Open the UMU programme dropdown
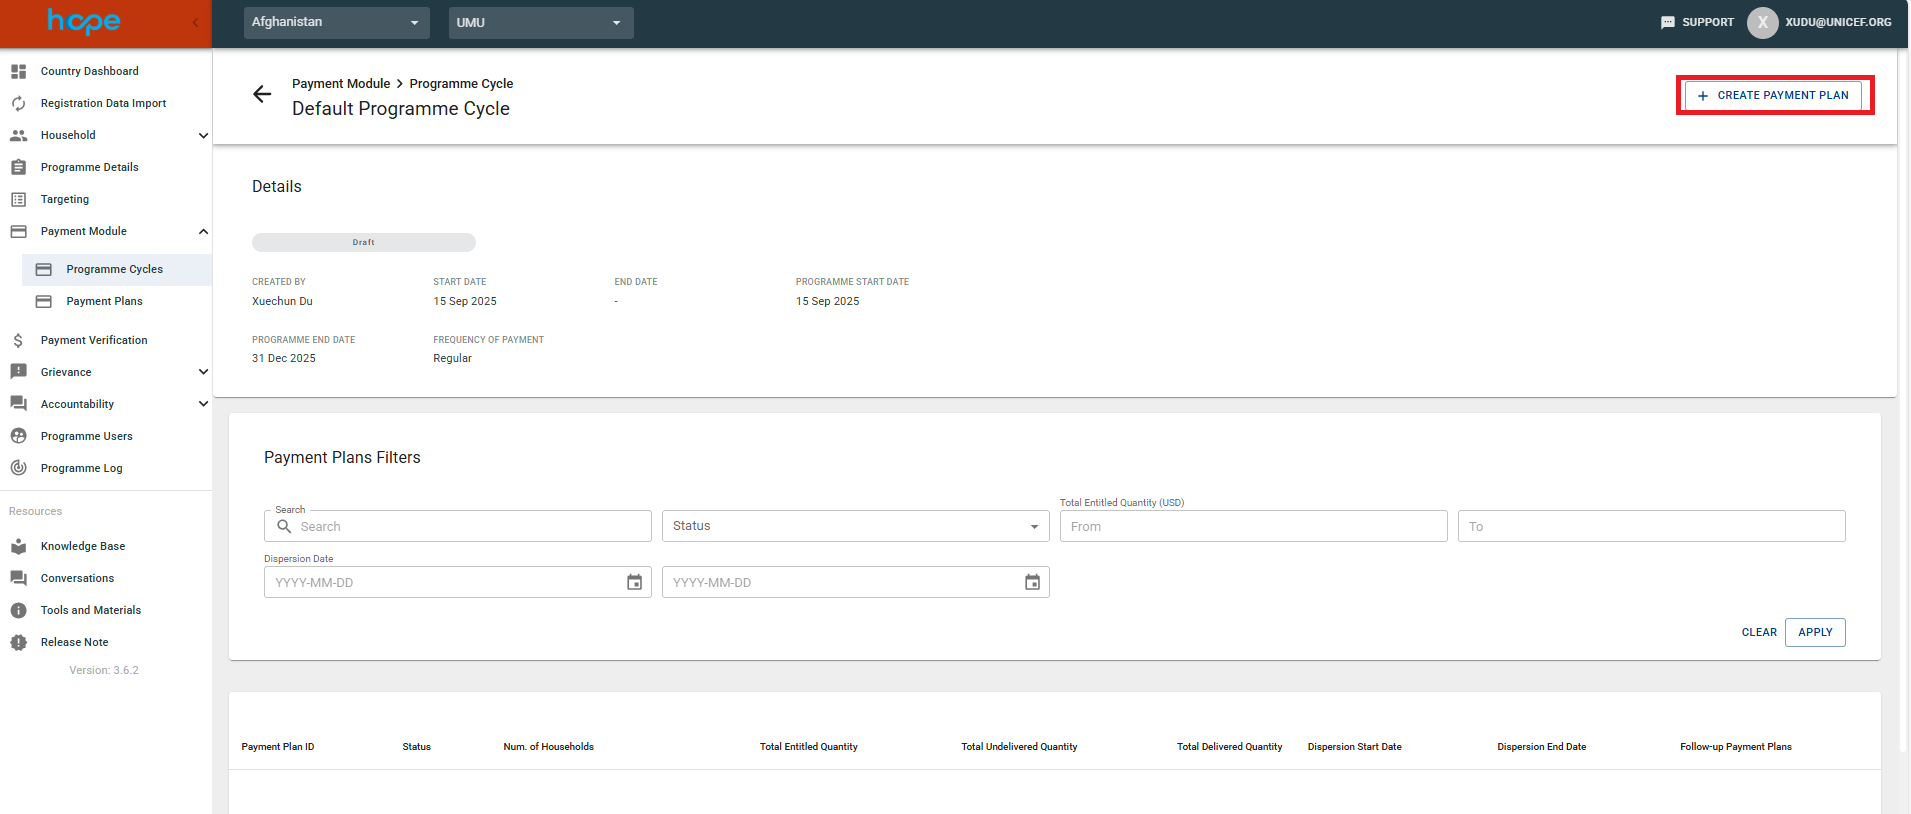Image resolution: width=1911 pixels, height=814 pixels. (x=540, y=22)
